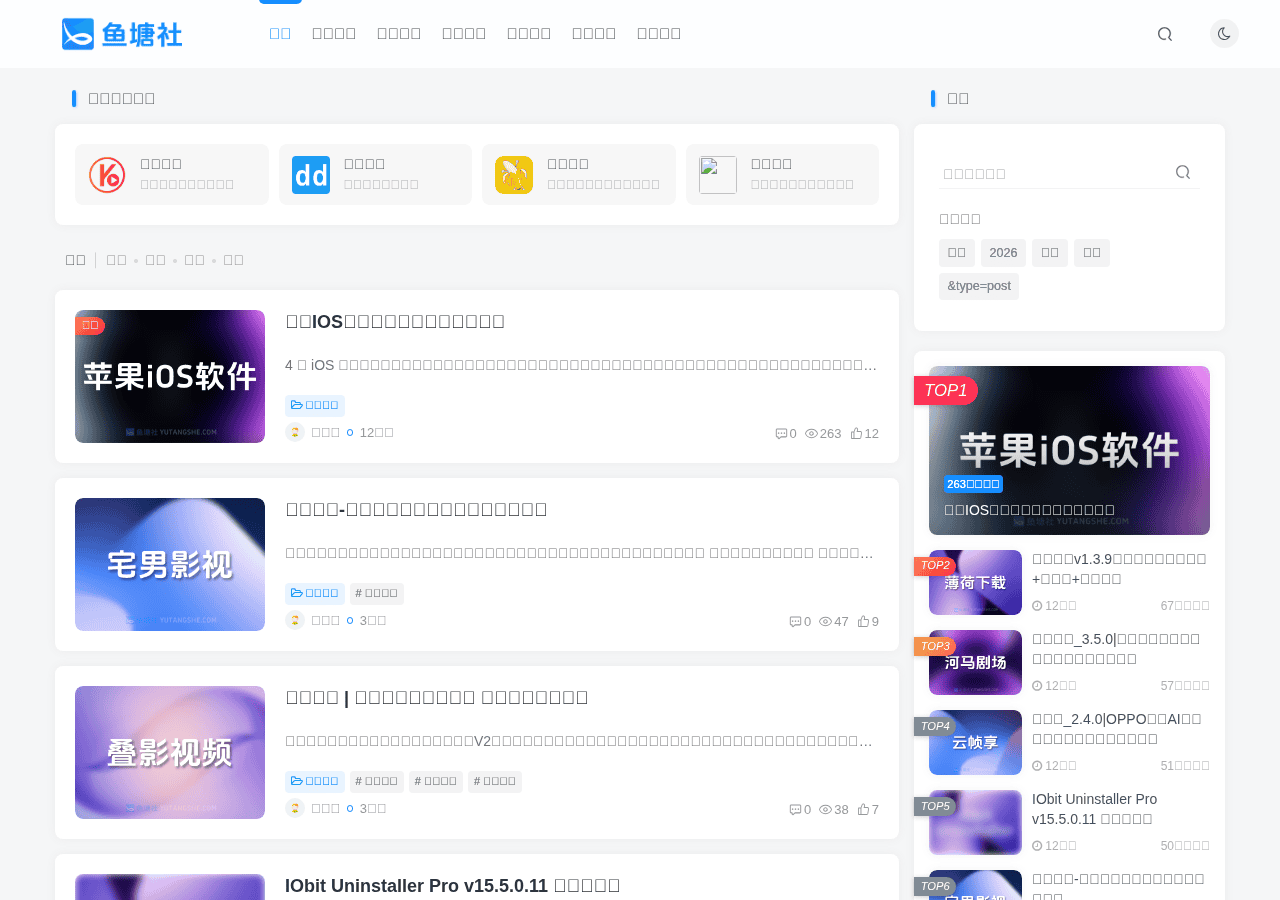The width and height of the screenshot is (1280, 900).
Task: Open the TOP4 云帧享 thumbnail
Action: 975,742
